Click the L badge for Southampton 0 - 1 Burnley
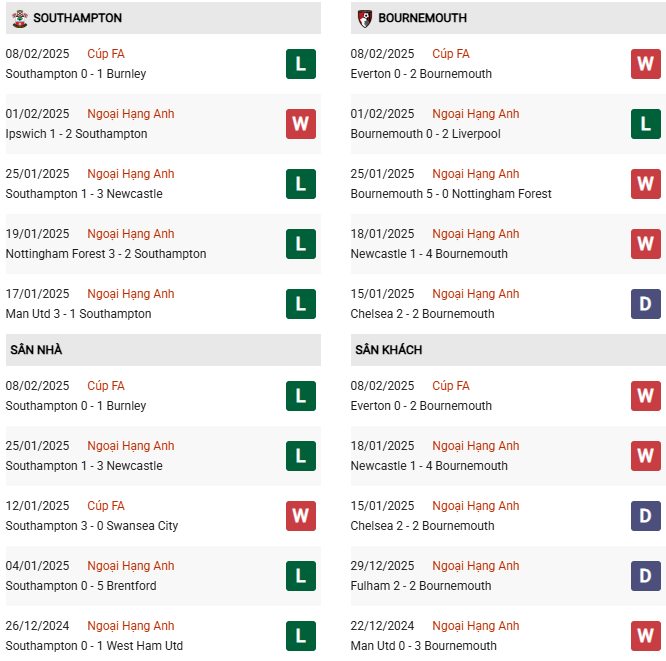 tap(300, 64)
